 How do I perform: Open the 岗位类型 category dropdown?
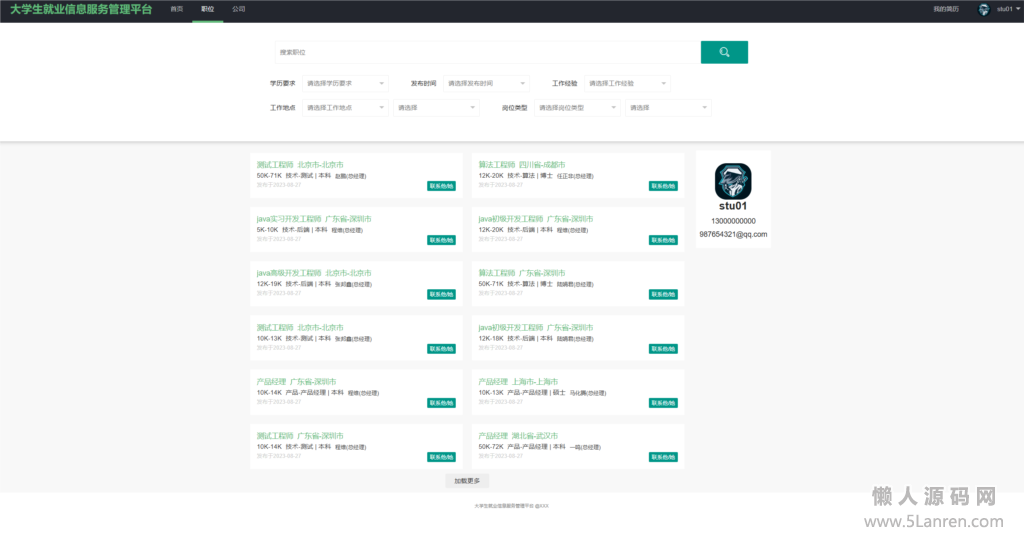tap(577, 107)
